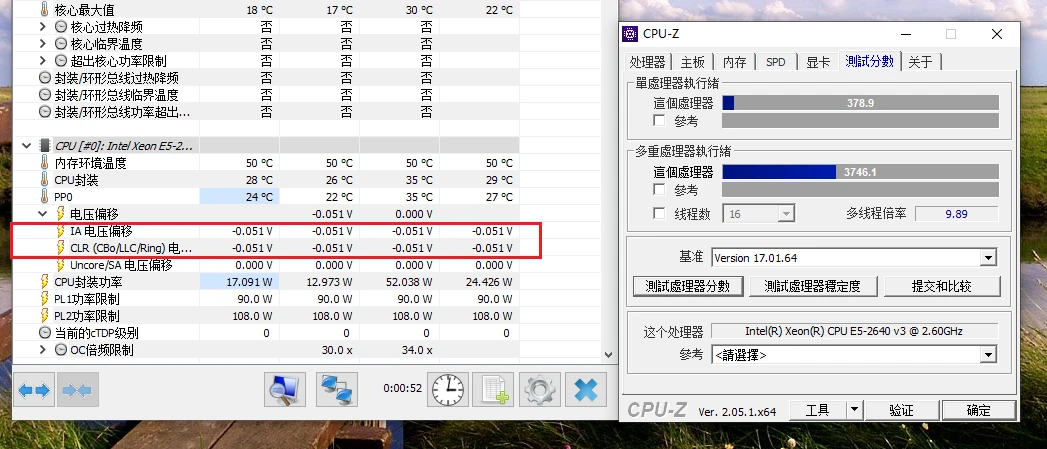This screenshot has height=449, width=1047.
Task: Expand the 核心临界温度 row
Action: click(43, 43)
